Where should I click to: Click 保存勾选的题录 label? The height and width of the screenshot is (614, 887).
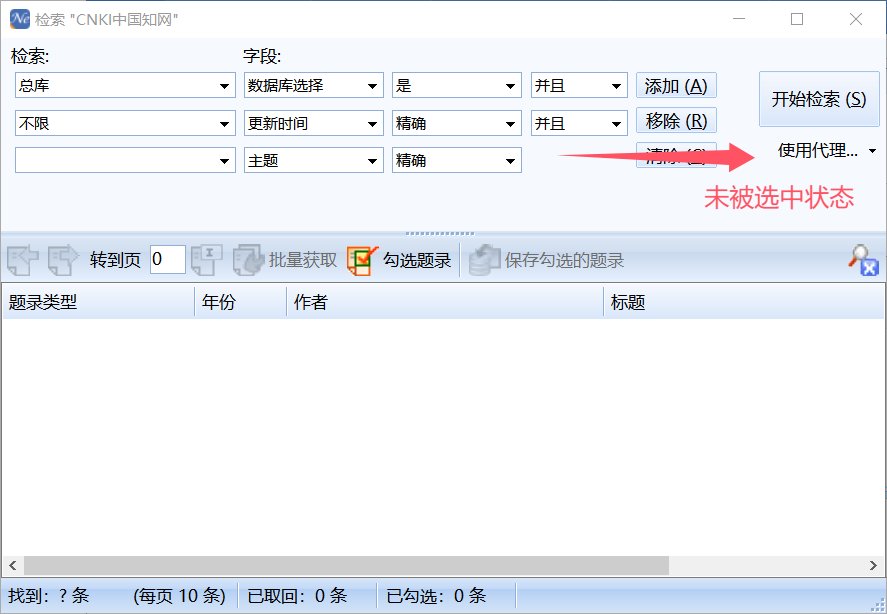[x=564, y=260]
